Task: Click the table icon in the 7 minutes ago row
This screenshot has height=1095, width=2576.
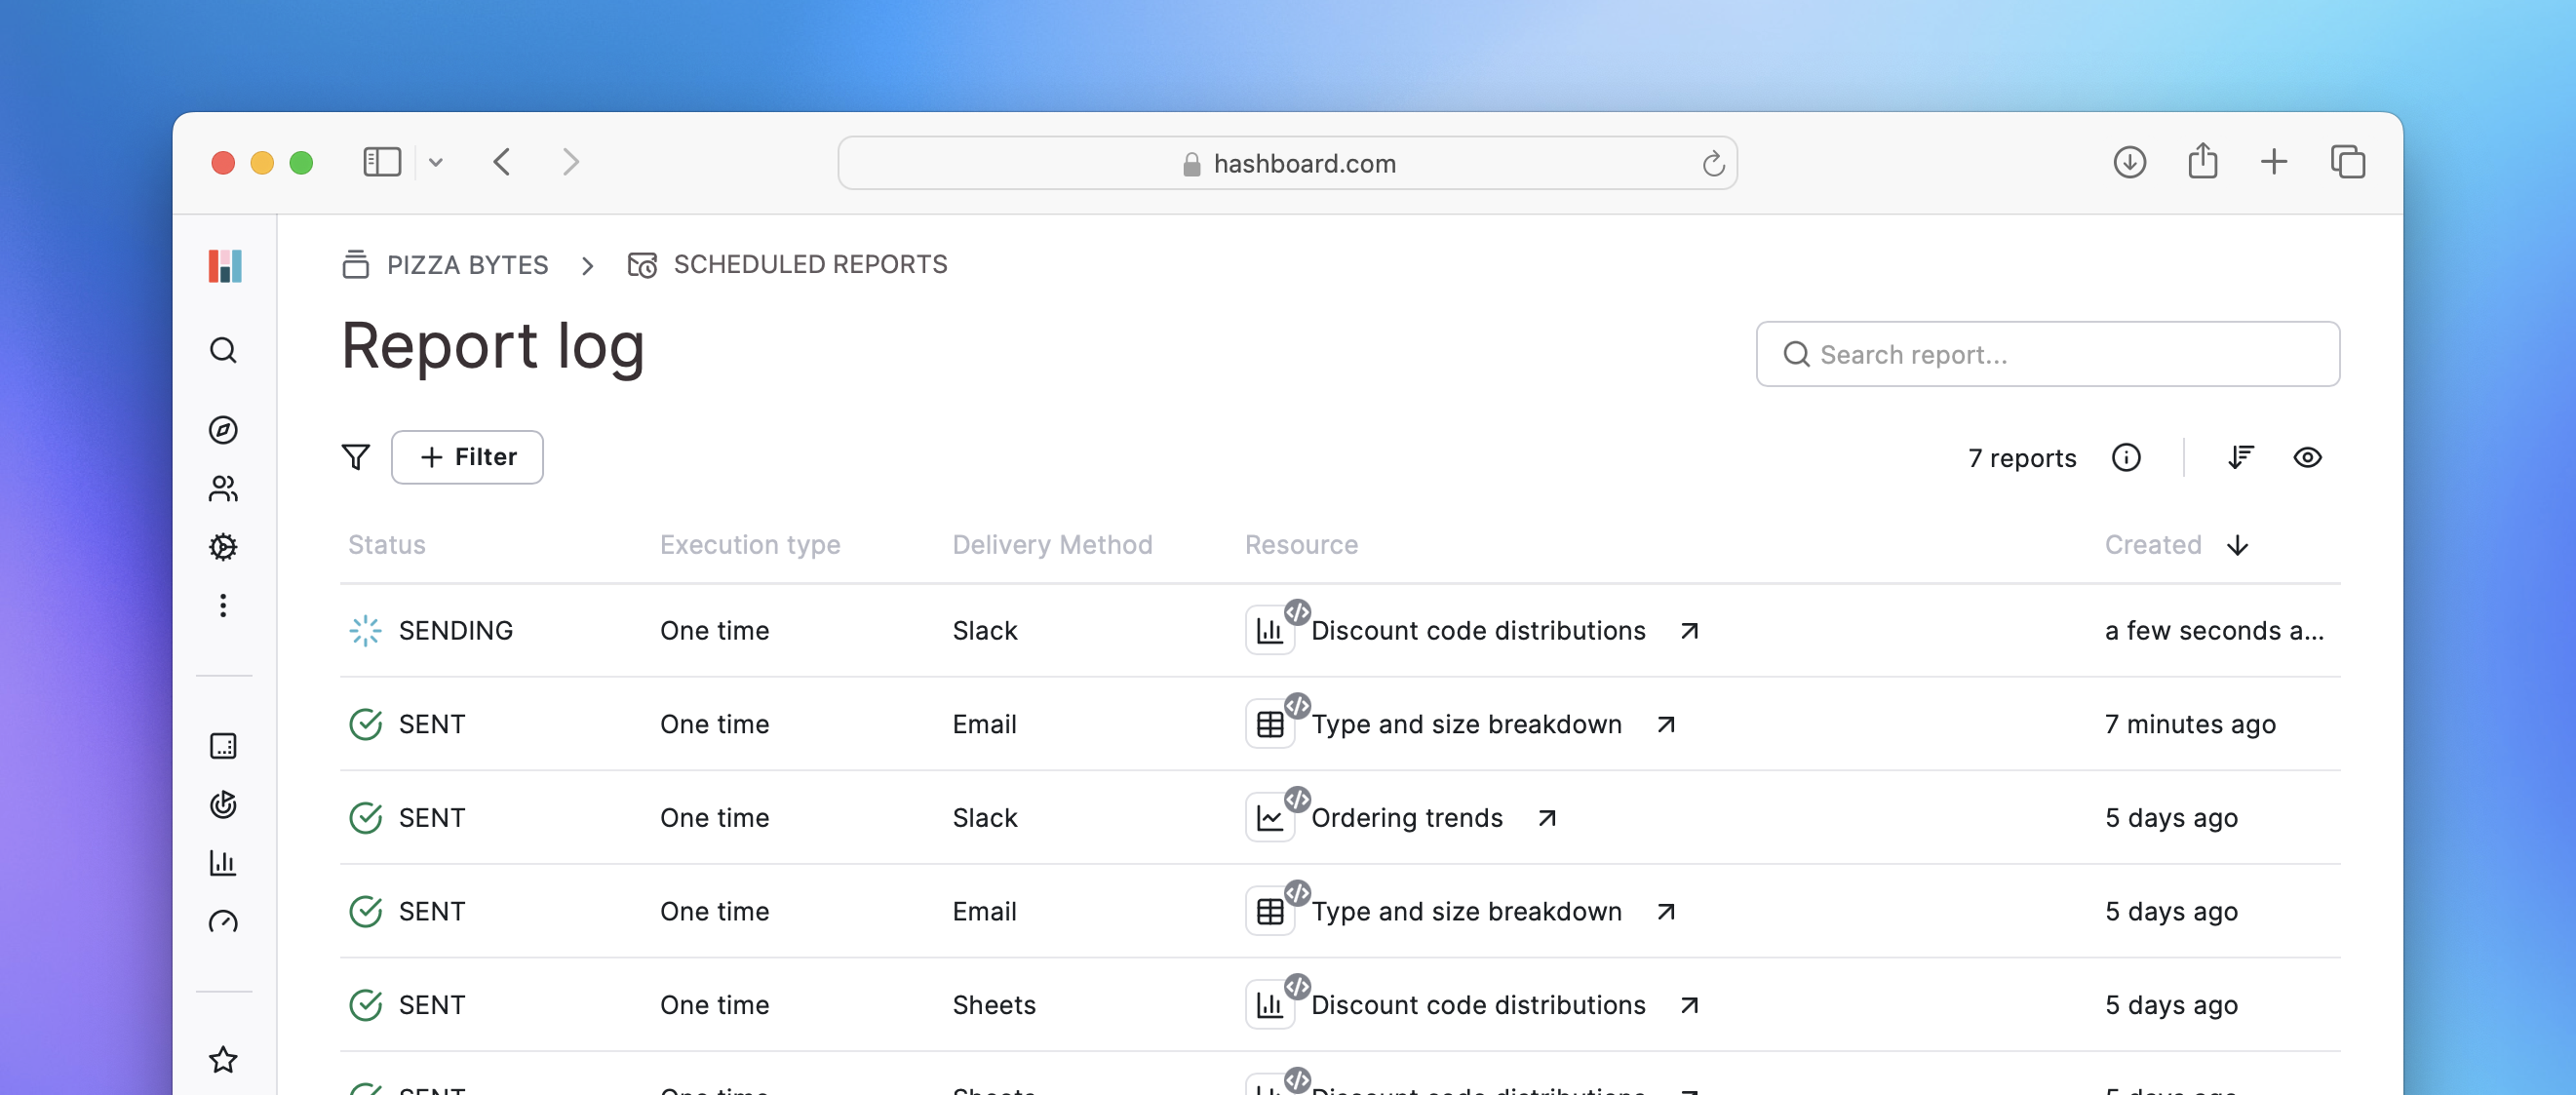Action: coord(1270,724)
